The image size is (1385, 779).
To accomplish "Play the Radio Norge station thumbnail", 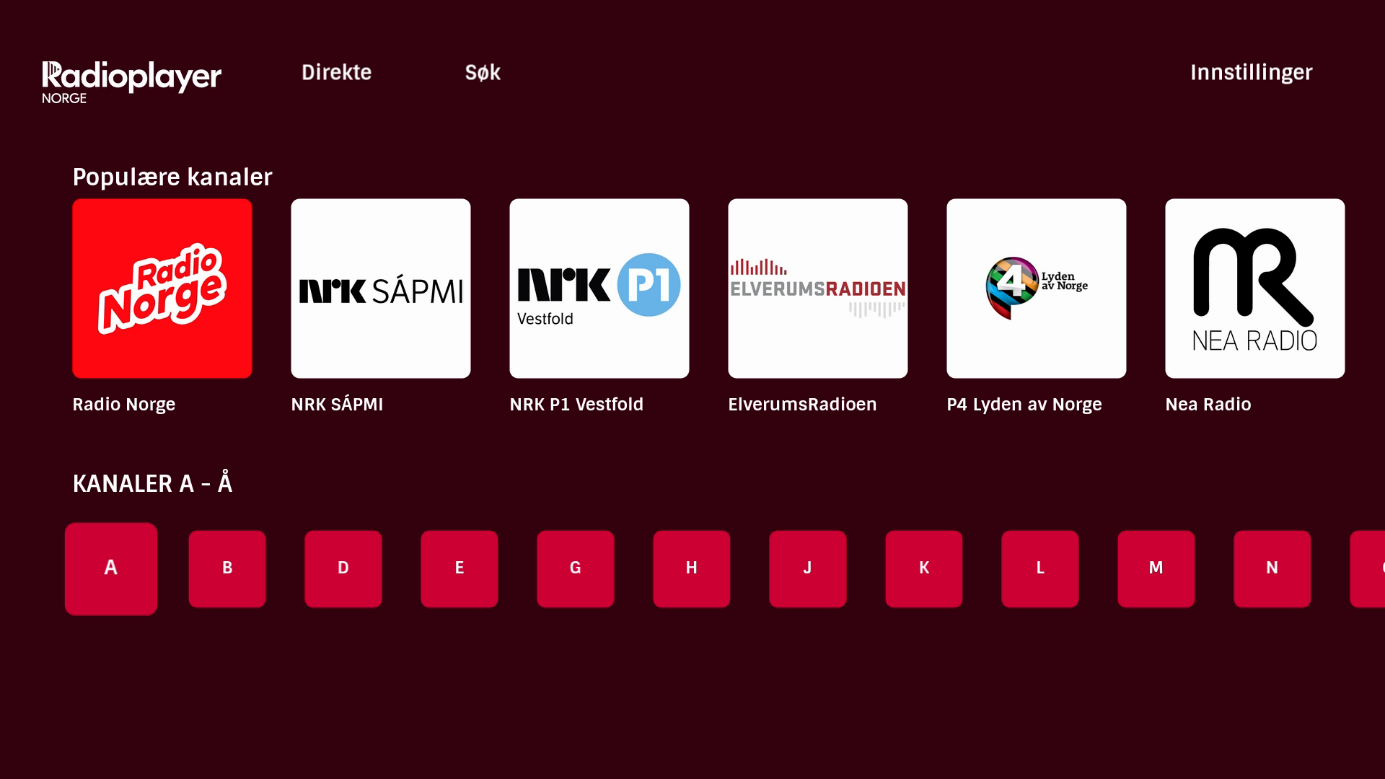I will 162,288.
